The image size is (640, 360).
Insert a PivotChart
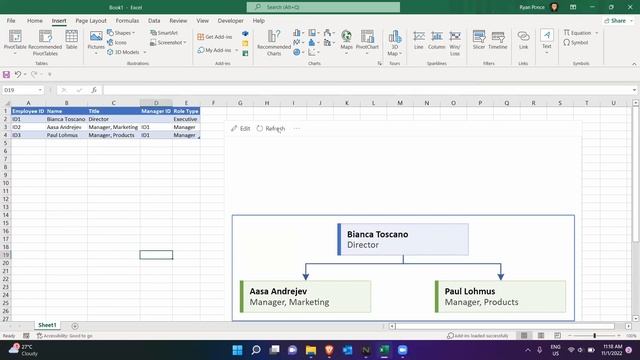367,41
